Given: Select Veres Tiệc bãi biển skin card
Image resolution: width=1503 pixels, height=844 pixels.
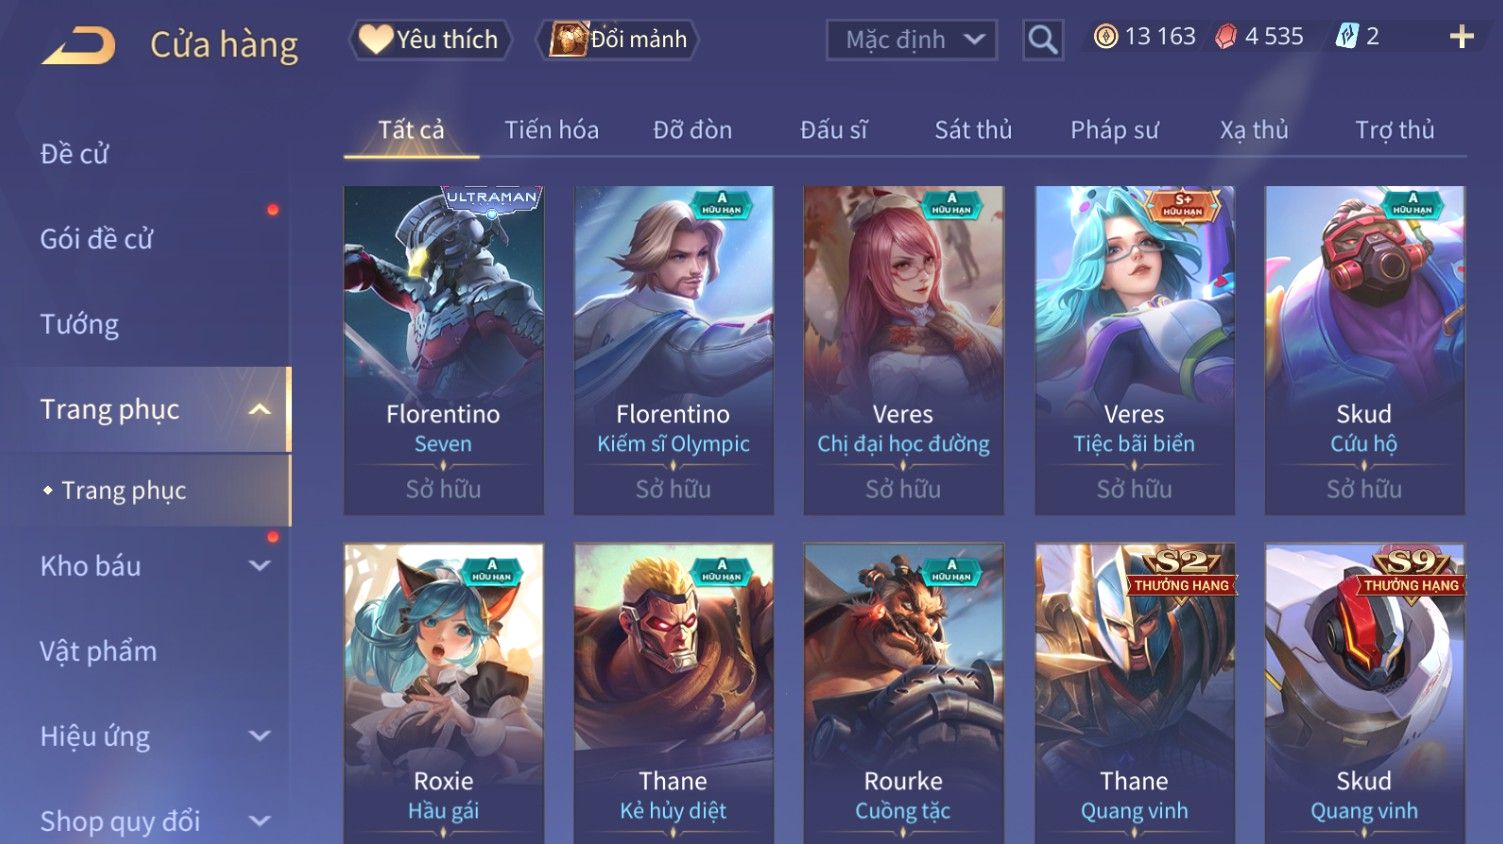Looking at the screenshot, I should 1134,350.
